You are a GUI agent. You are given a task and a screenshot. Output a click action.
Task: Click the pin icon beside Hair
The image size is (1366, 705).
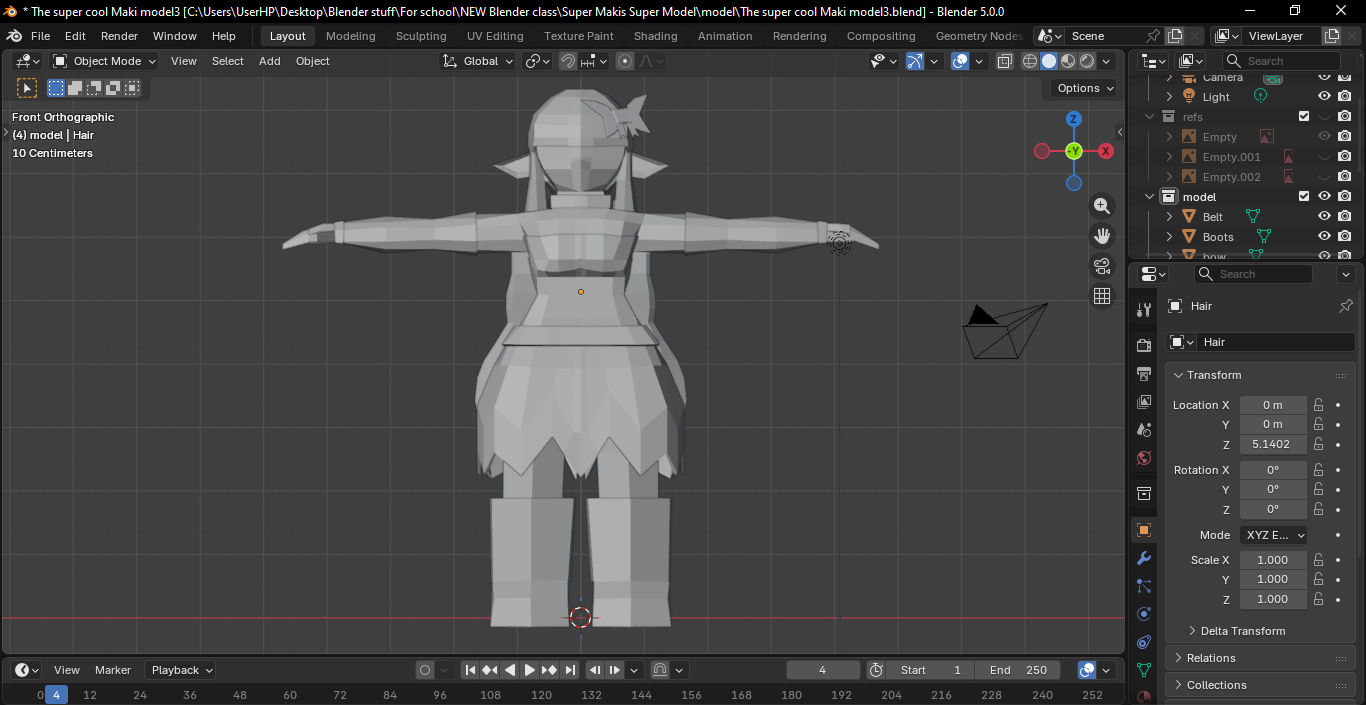pos(1345,306)
